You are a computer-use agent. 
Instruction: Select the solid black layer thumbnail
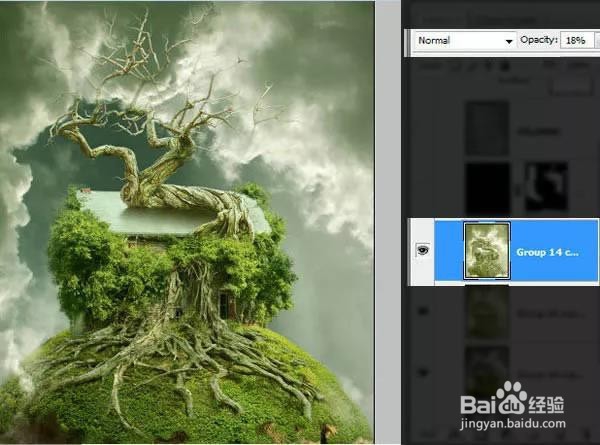[x=488, y=188]
